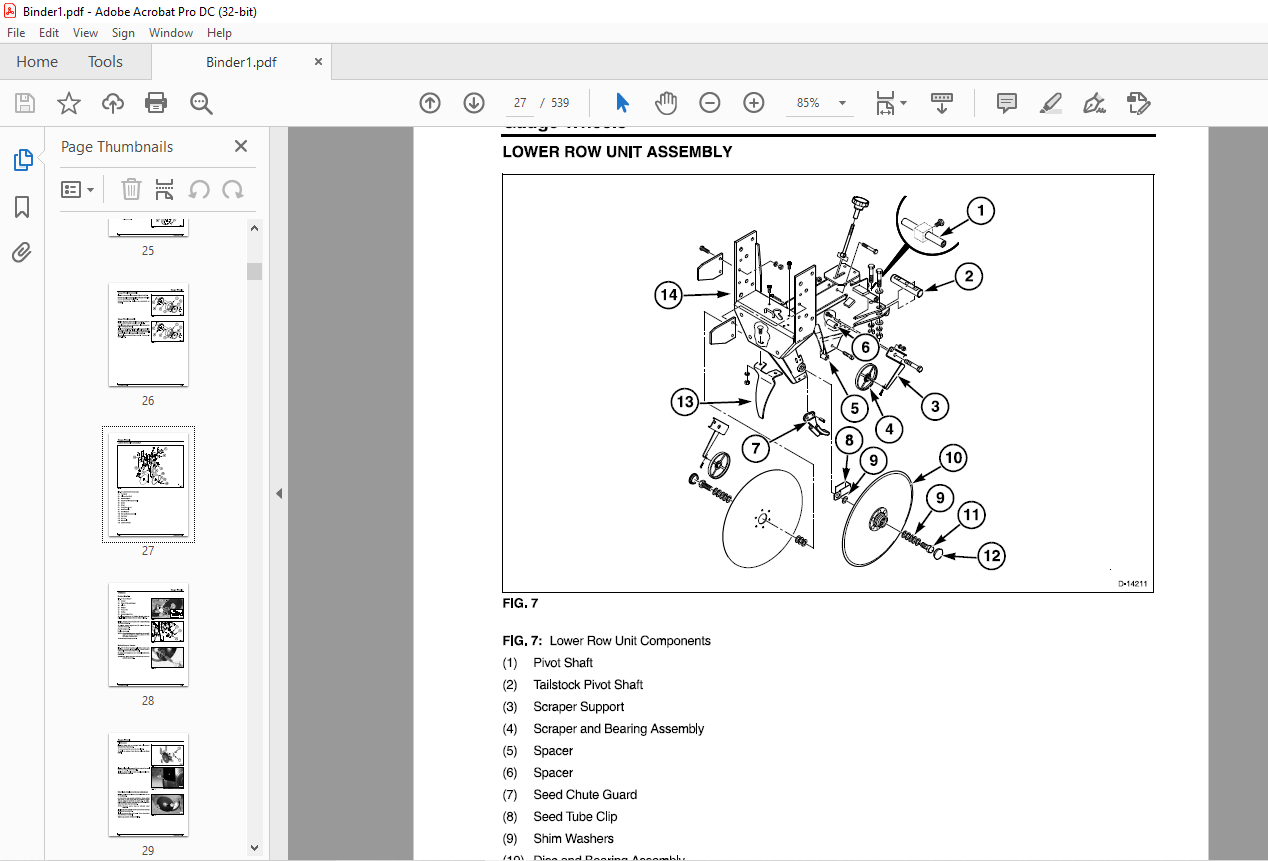This screenshot has height=861, width=1268.
Task: Click the read mode scrolling icon
Action: tap(942, 103)
